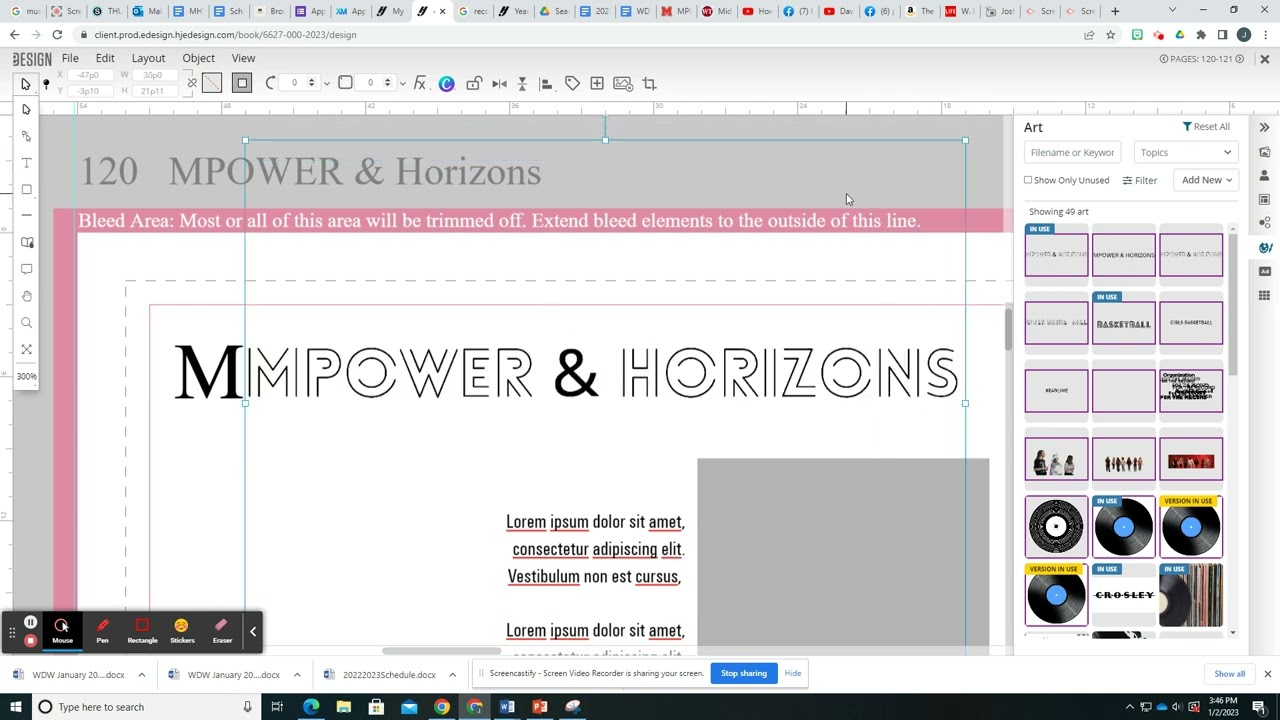Open PAGES: 120-121 page selector
Viewport: 1280px width, 720px height.
tap(1201, 59)
